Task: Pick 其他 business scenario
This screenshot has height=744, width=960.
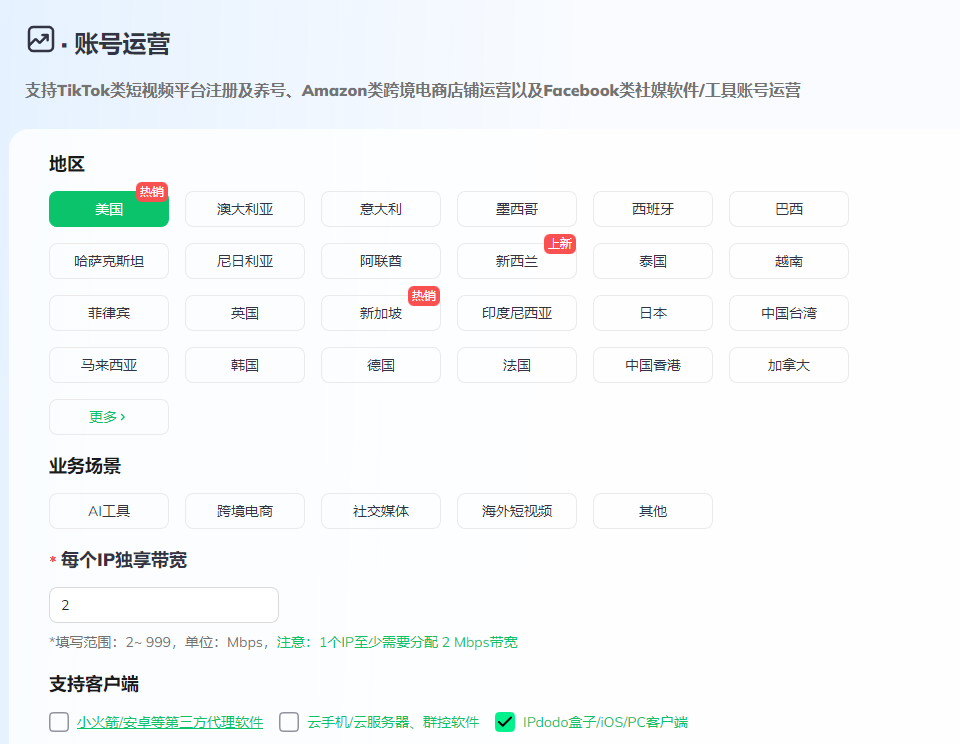Action: pos(653,511)
